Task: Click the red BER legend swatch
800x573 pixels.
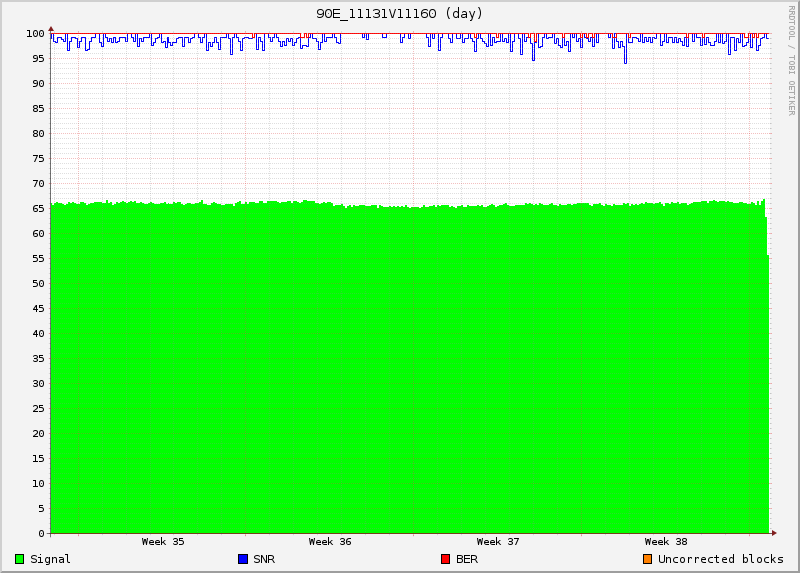Action: coord(445,559)
